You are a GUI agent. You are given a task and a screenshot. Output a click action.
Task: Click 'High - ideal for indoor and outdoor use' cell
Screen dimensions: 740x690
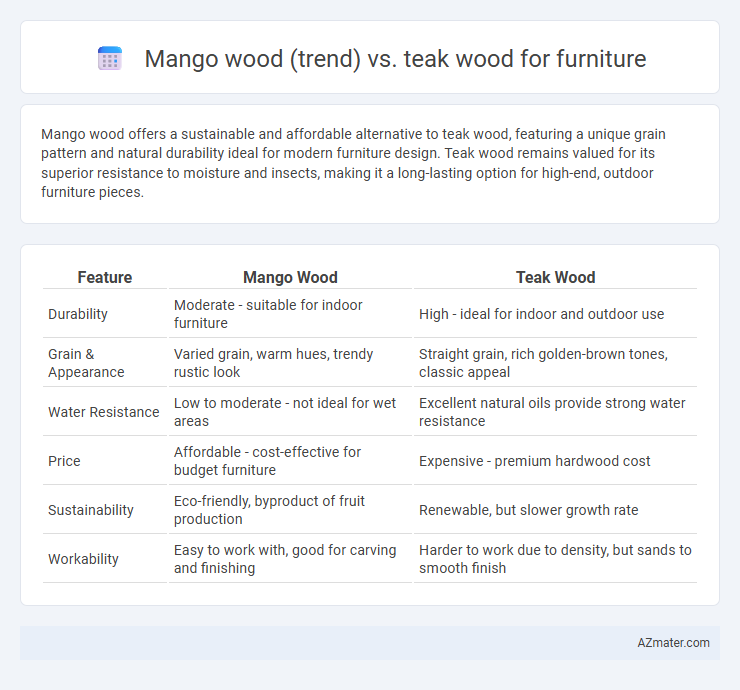pyautogui.click(x=555, y=314)
